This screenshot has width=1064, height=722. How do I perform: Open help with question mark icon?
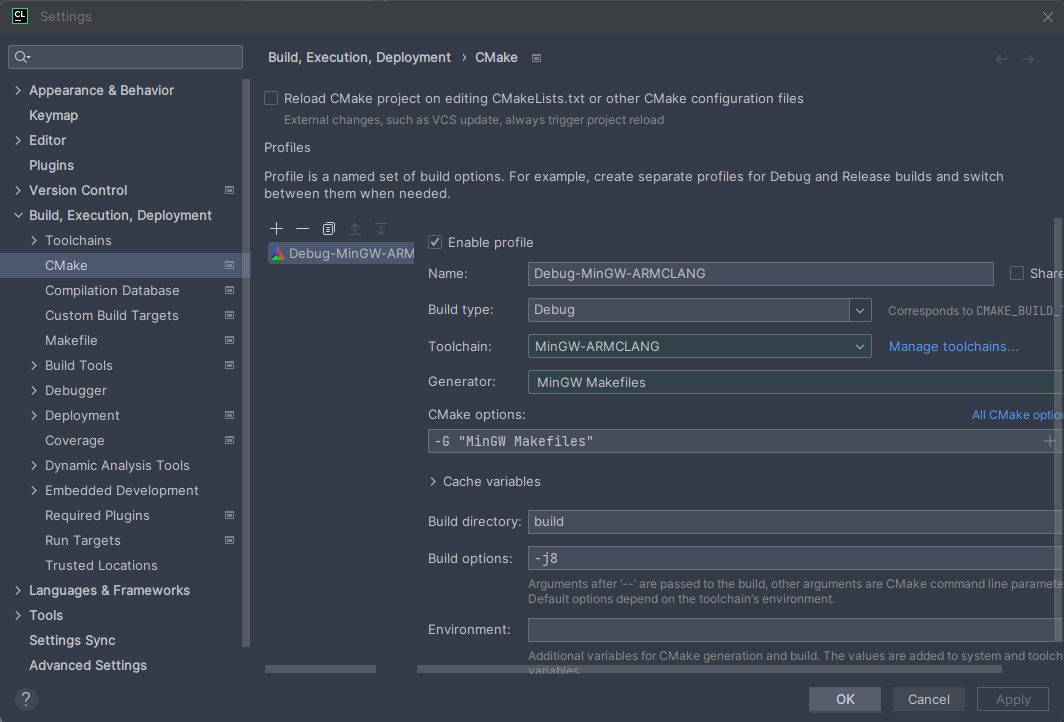point(26,699)
